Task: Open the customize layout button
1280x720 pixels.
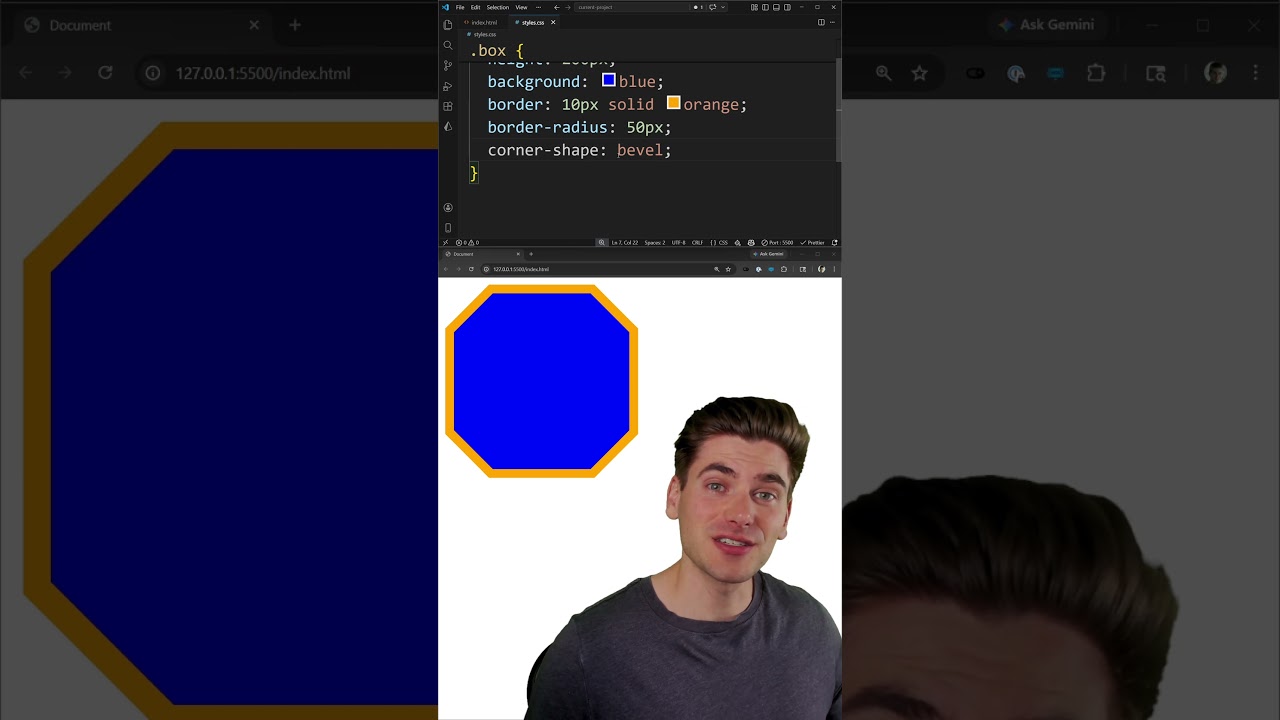Action: (754, 7)
